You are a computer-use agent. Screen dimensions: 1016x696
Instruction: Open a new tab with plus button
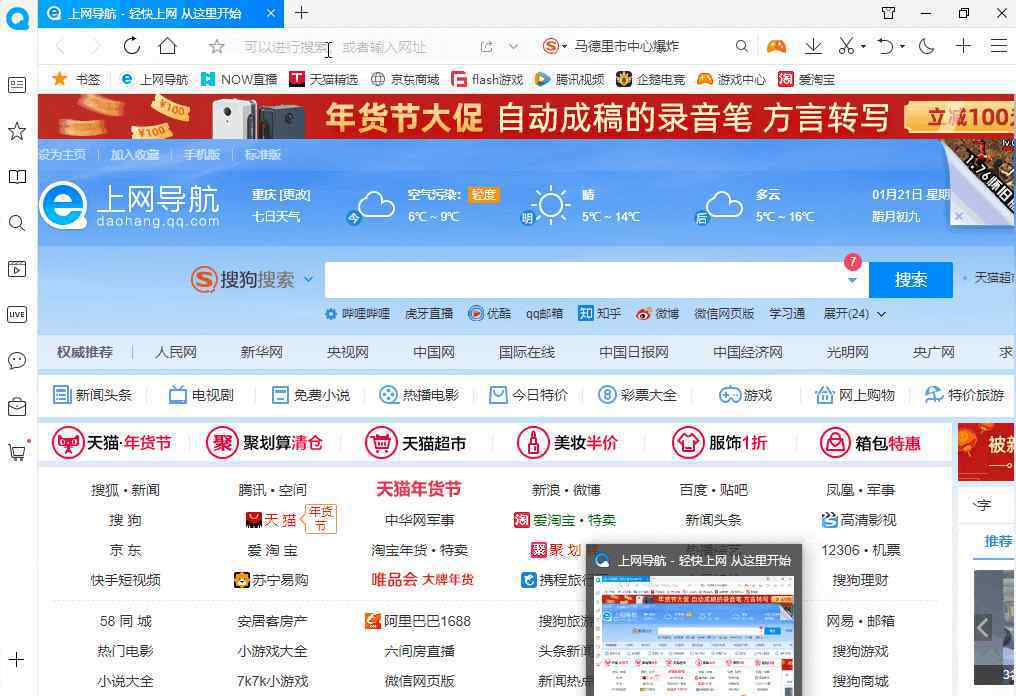pos(301,13)
